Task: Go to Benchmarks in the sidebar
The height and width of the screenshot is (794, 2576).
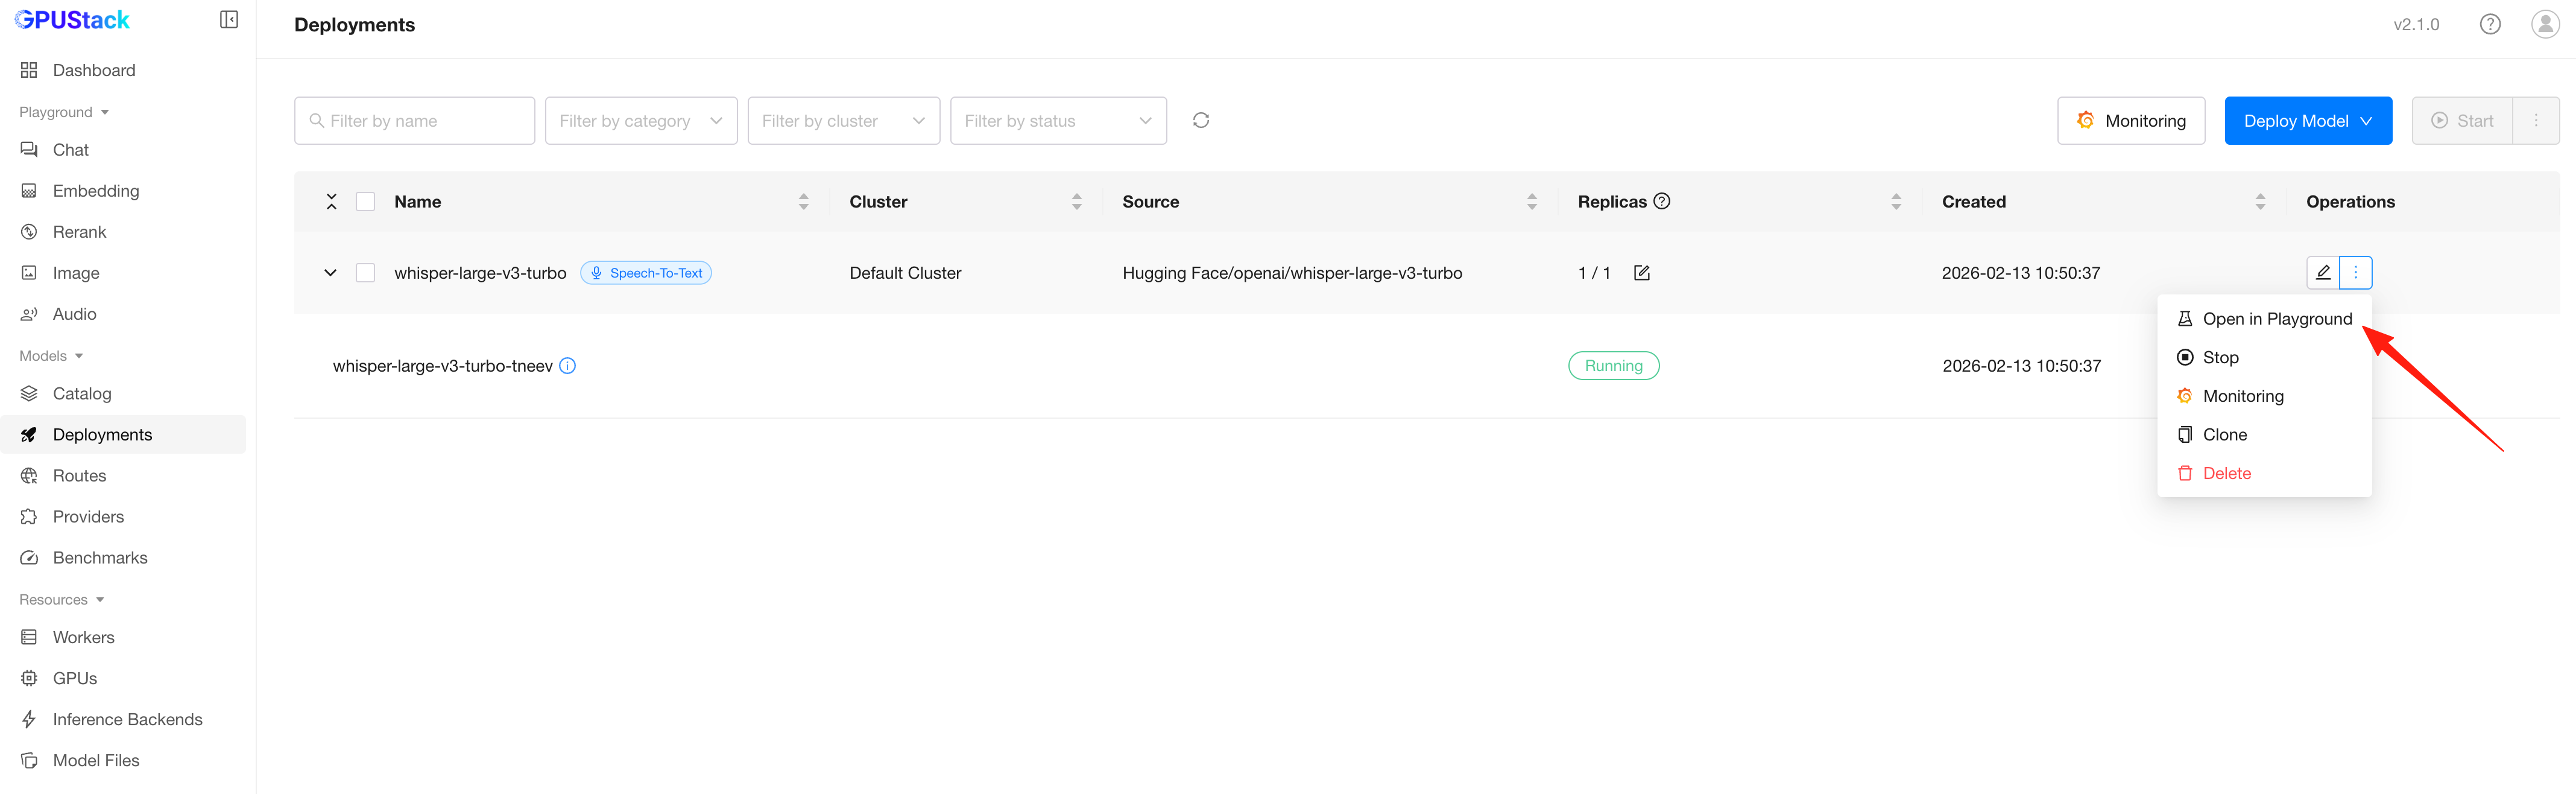Action: 100,558
